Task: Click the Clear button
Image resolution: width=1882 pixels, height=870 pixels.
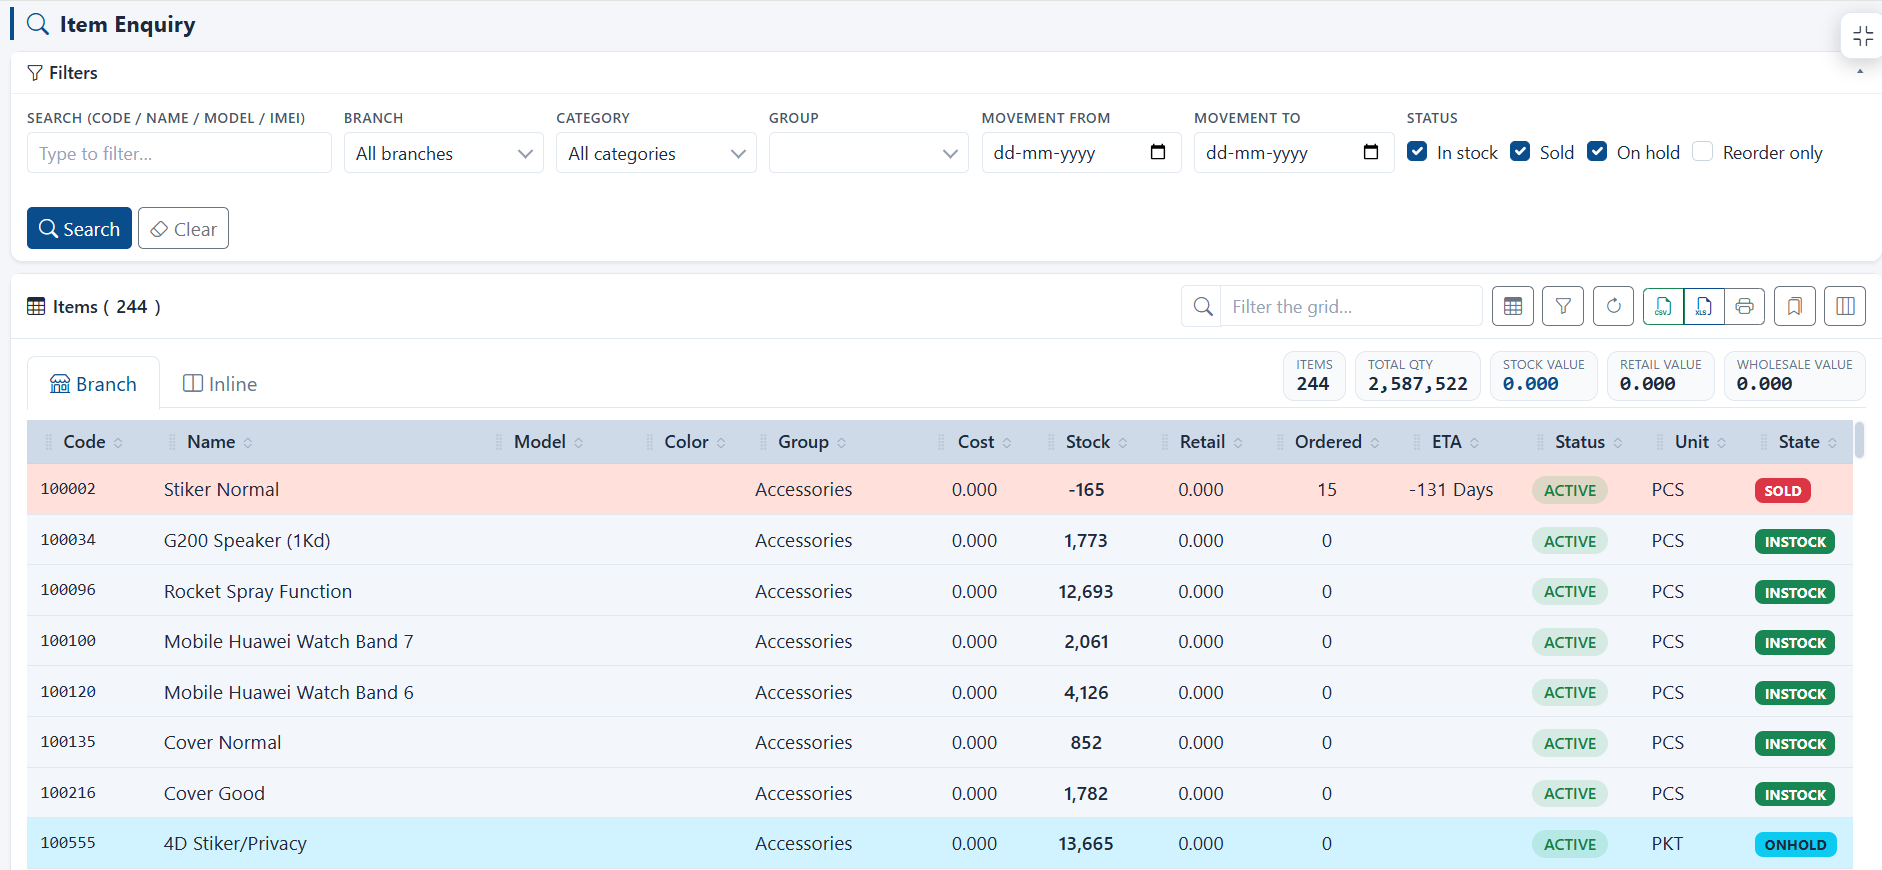Action: click(183, 228)
